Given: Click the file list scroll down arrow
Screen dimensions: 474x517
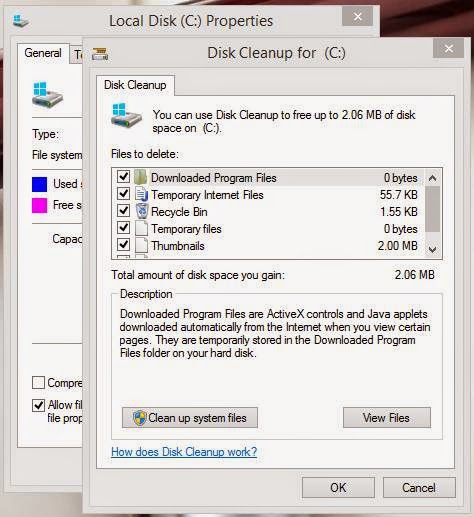Looking at the screenshot, I should [432, 249].
